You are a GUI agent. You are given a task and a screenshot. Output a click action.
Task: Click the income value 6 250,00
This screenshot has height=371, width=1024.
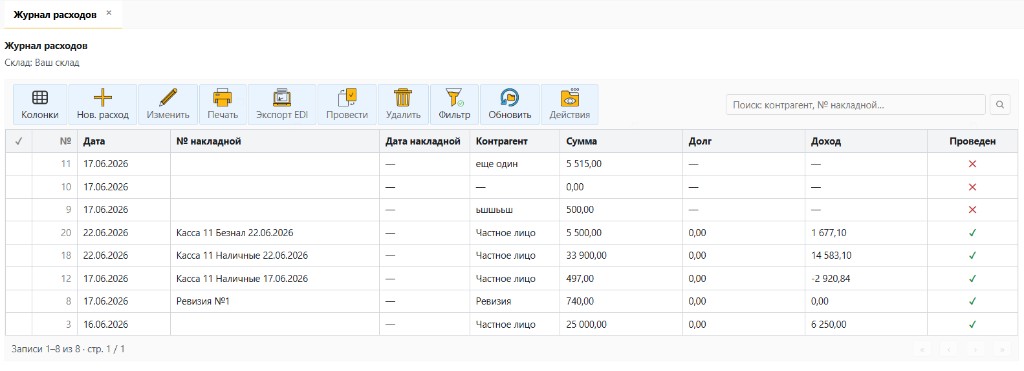(x=829, y=324)
